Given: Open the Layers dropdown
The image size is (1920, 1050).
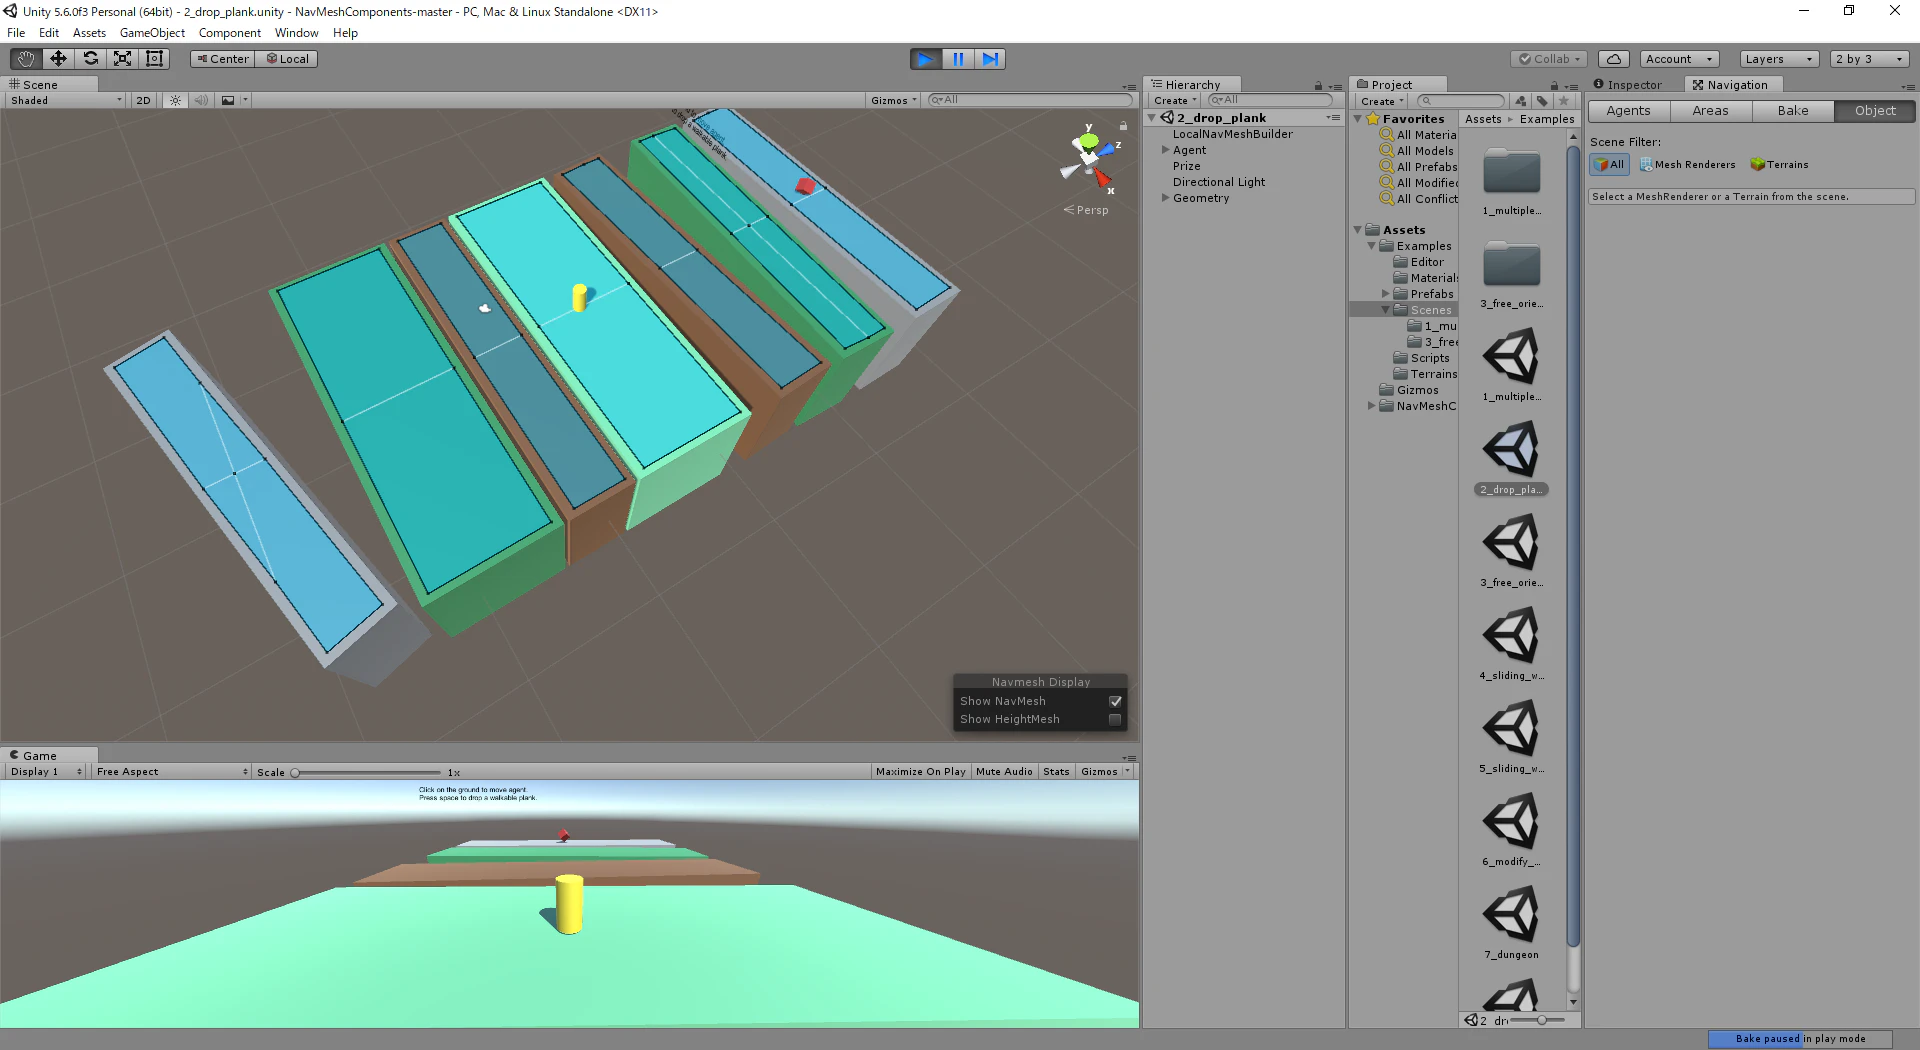Looking at the screenshot, I should (x=1779, y=59).
